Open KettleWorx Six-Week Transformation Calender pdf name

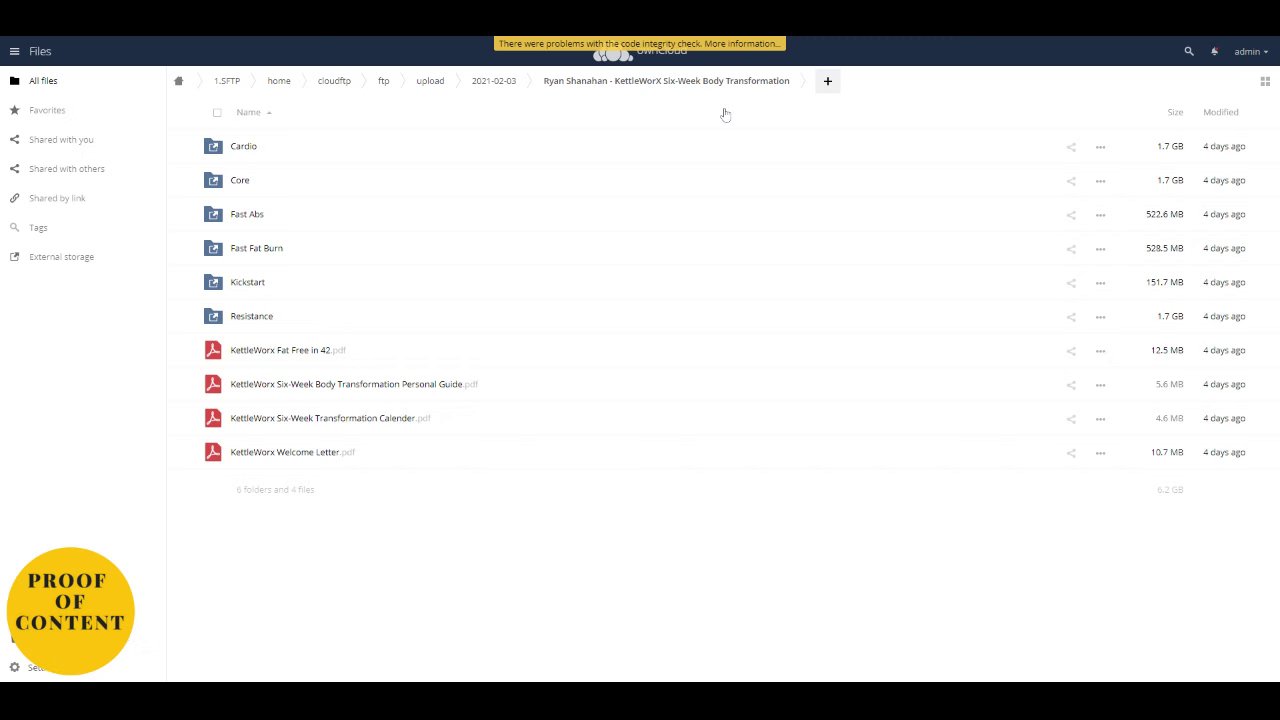[x=330, y=418]
